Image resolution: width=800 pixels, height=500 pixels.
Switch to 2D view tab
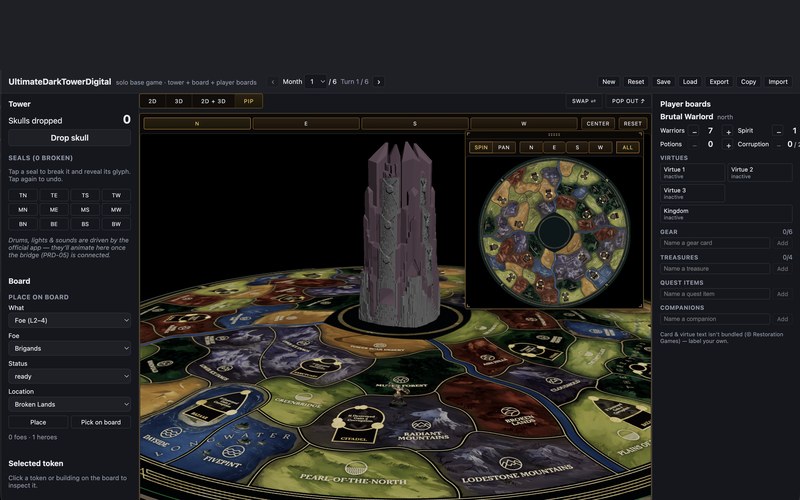point(153,101)
